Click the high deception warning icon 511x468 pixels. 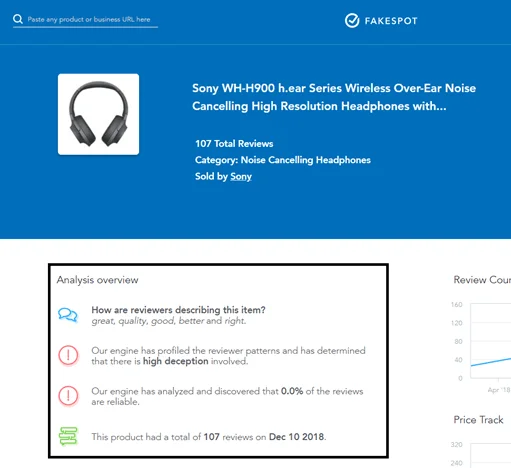point(68,355)
